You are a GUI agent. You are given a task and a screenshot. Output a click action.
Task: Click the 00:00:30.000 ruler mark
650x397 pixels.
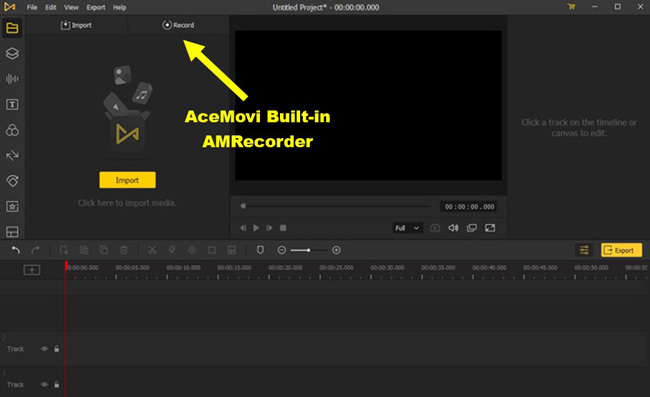point(387,268)
